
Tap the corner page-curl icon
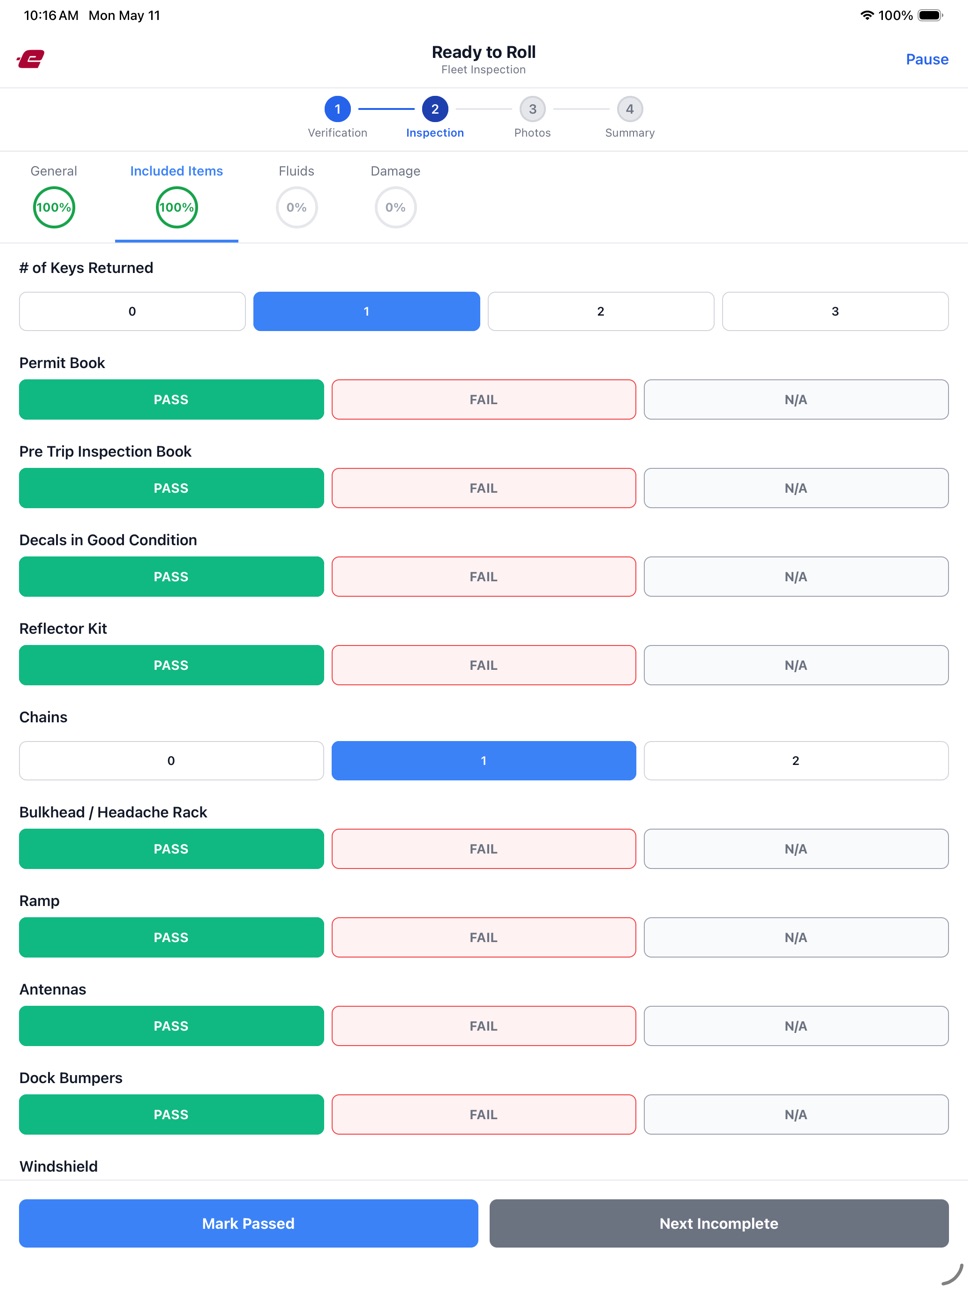952,1275
